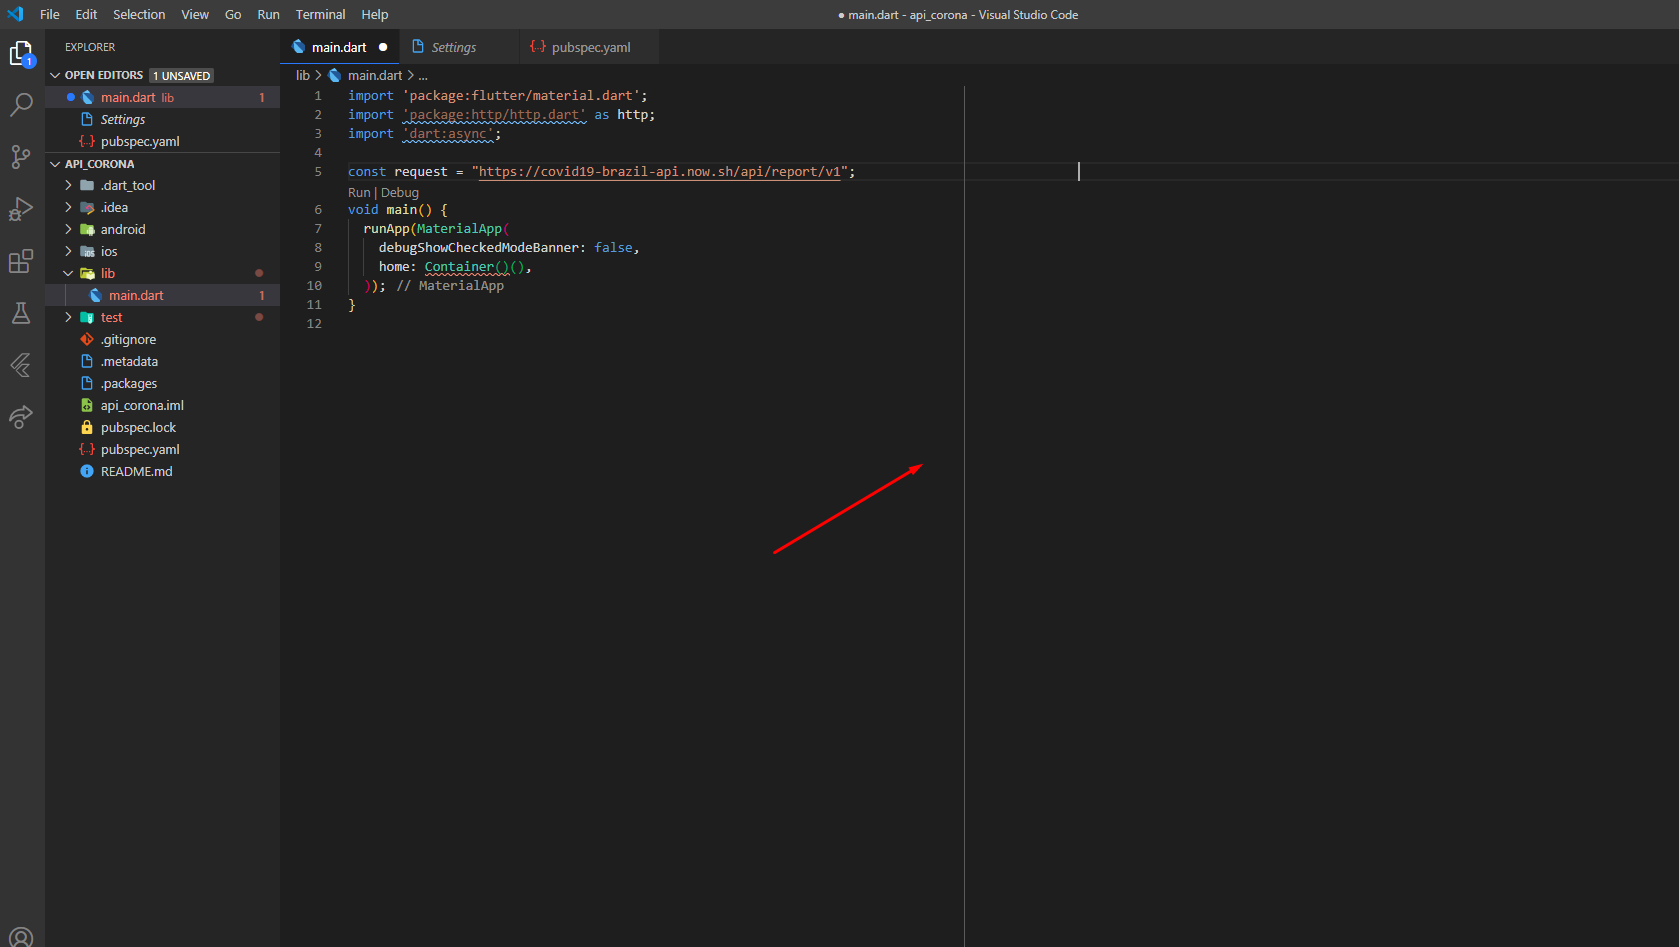
Task: Click main.dart in the breadcrumb path
Action: coord(375,75)
